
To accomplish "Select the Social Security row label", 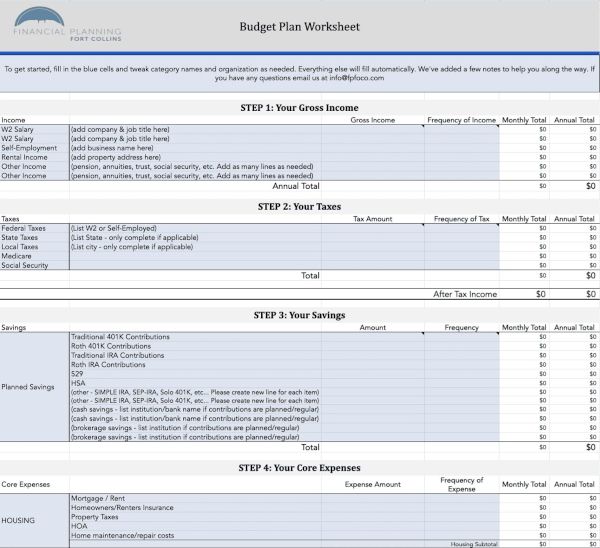I will (25, 265).
